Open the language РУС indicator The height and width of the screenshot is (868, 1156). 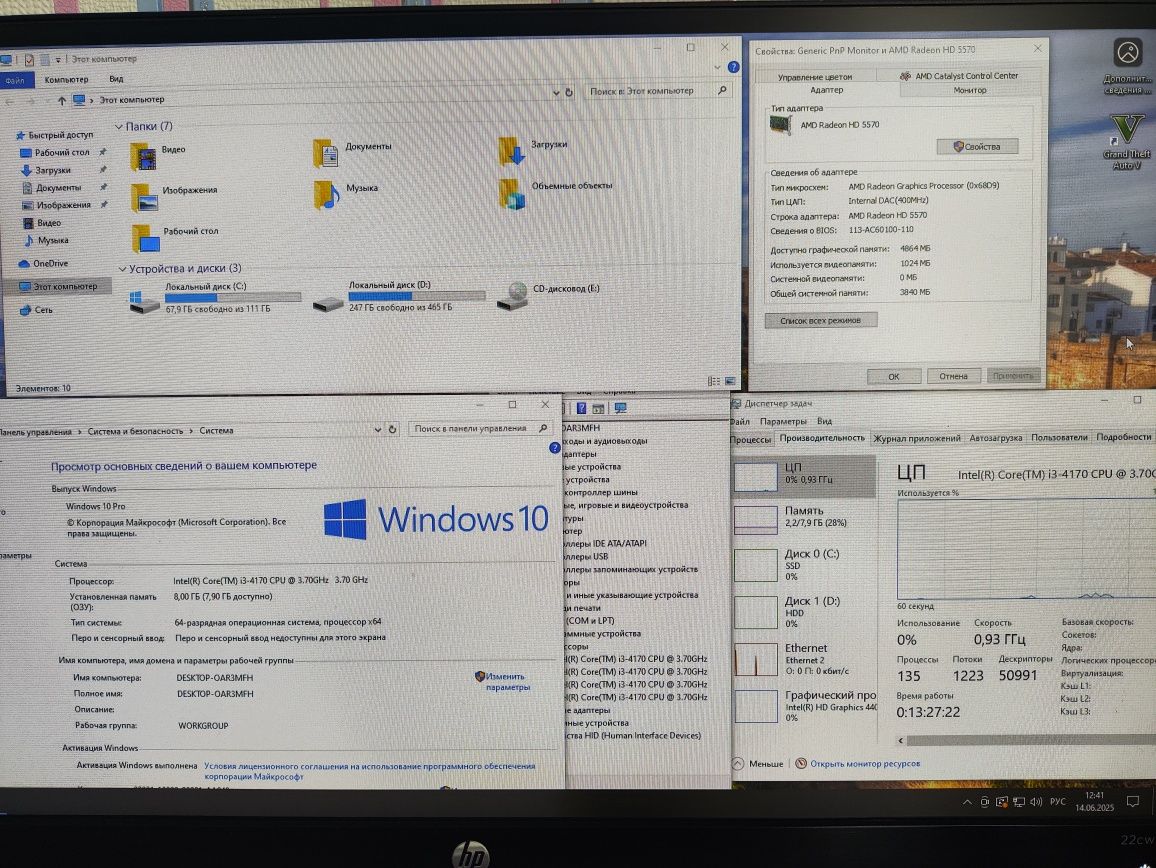(1058, 802)
